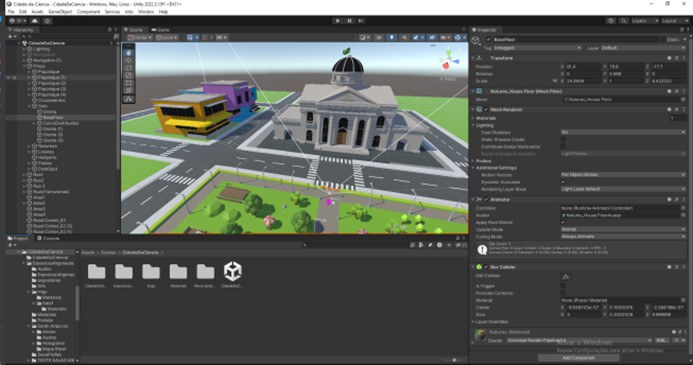Toggle Provides Contacts checkbox
This screenshot has height=365, width=693.
click(x=563, y=293)
